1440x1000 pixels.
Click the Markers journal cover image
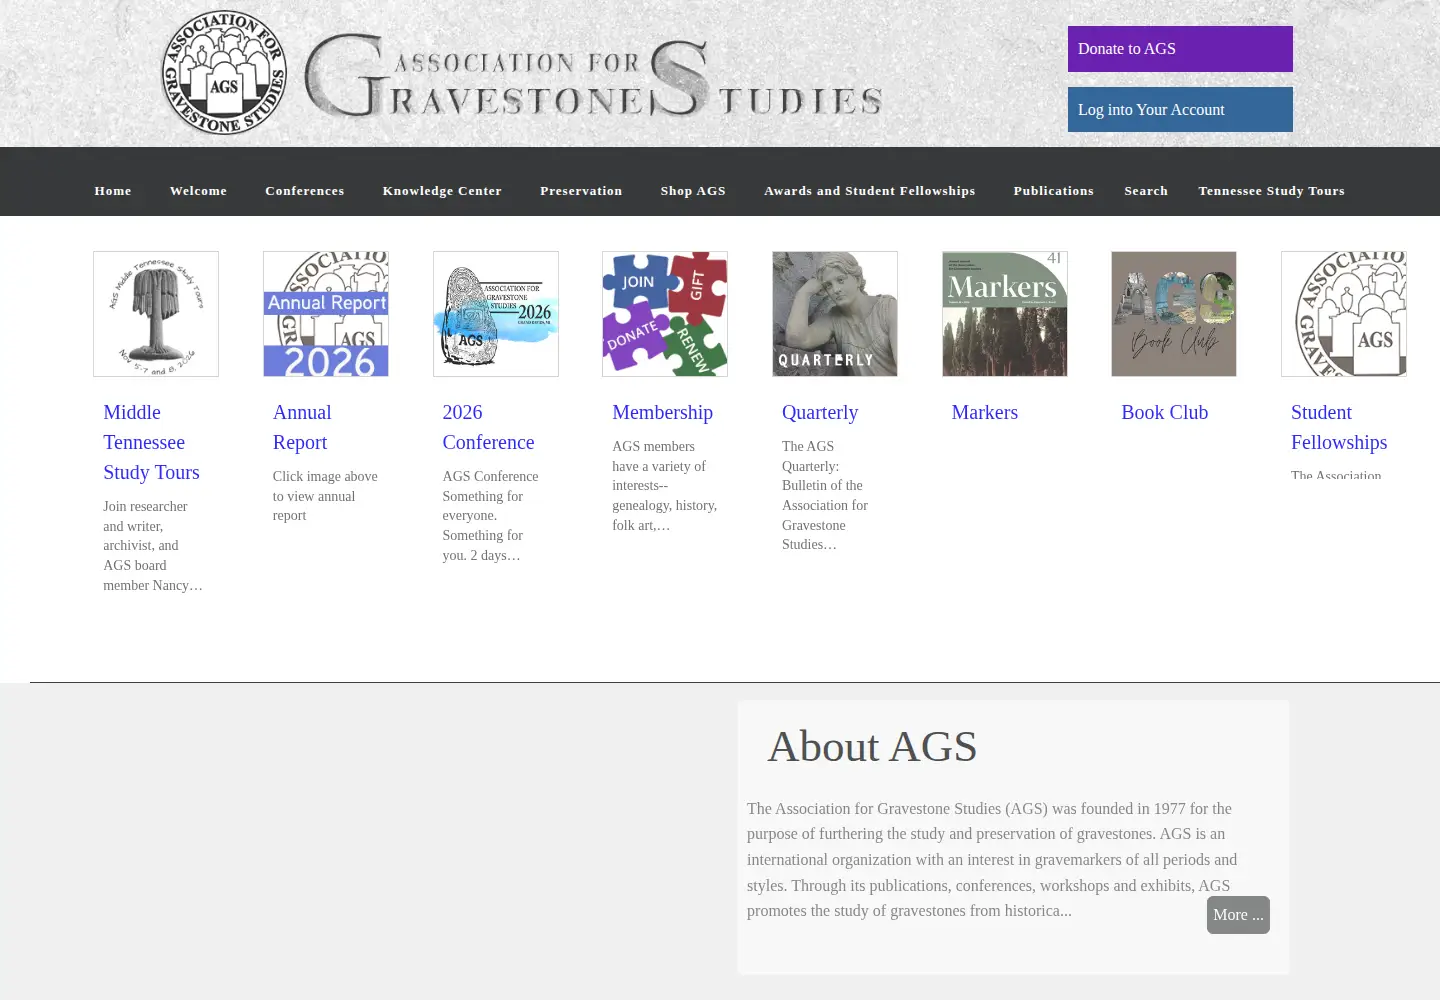click(1005, 314)
